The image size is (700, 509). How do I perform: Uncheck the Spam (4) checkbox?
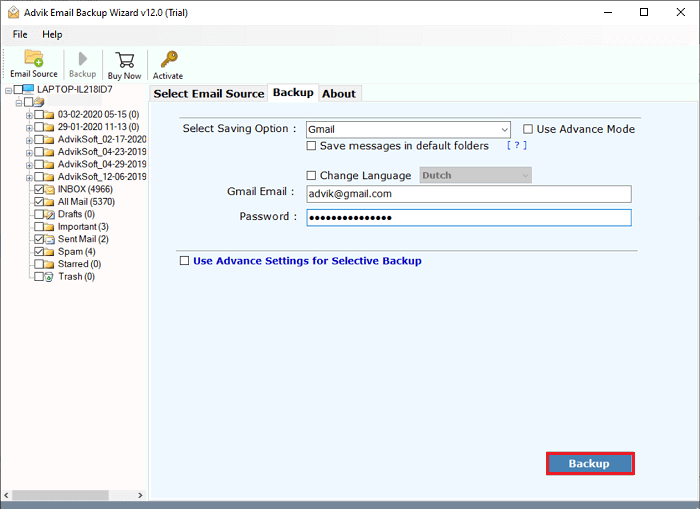39,252
